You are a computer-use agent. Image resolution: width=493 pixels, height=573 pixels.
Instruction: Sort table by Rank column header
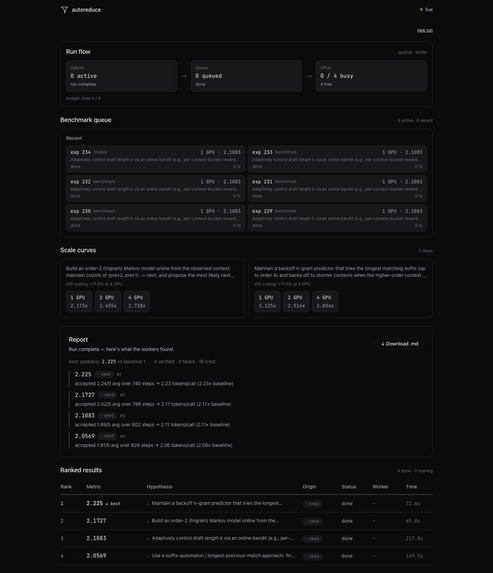coord(66,487)
